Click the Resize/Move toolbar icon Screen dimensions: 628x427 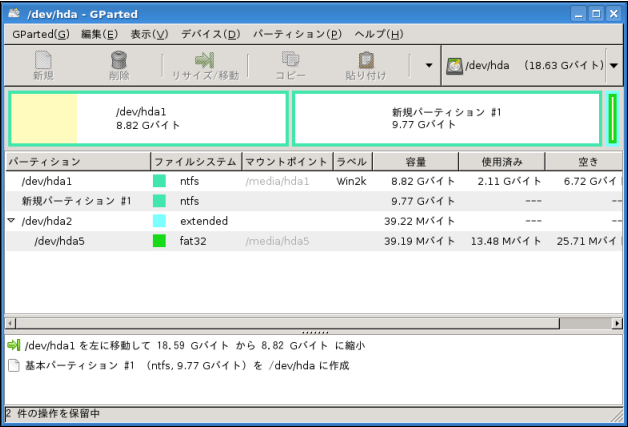[205, 61]
